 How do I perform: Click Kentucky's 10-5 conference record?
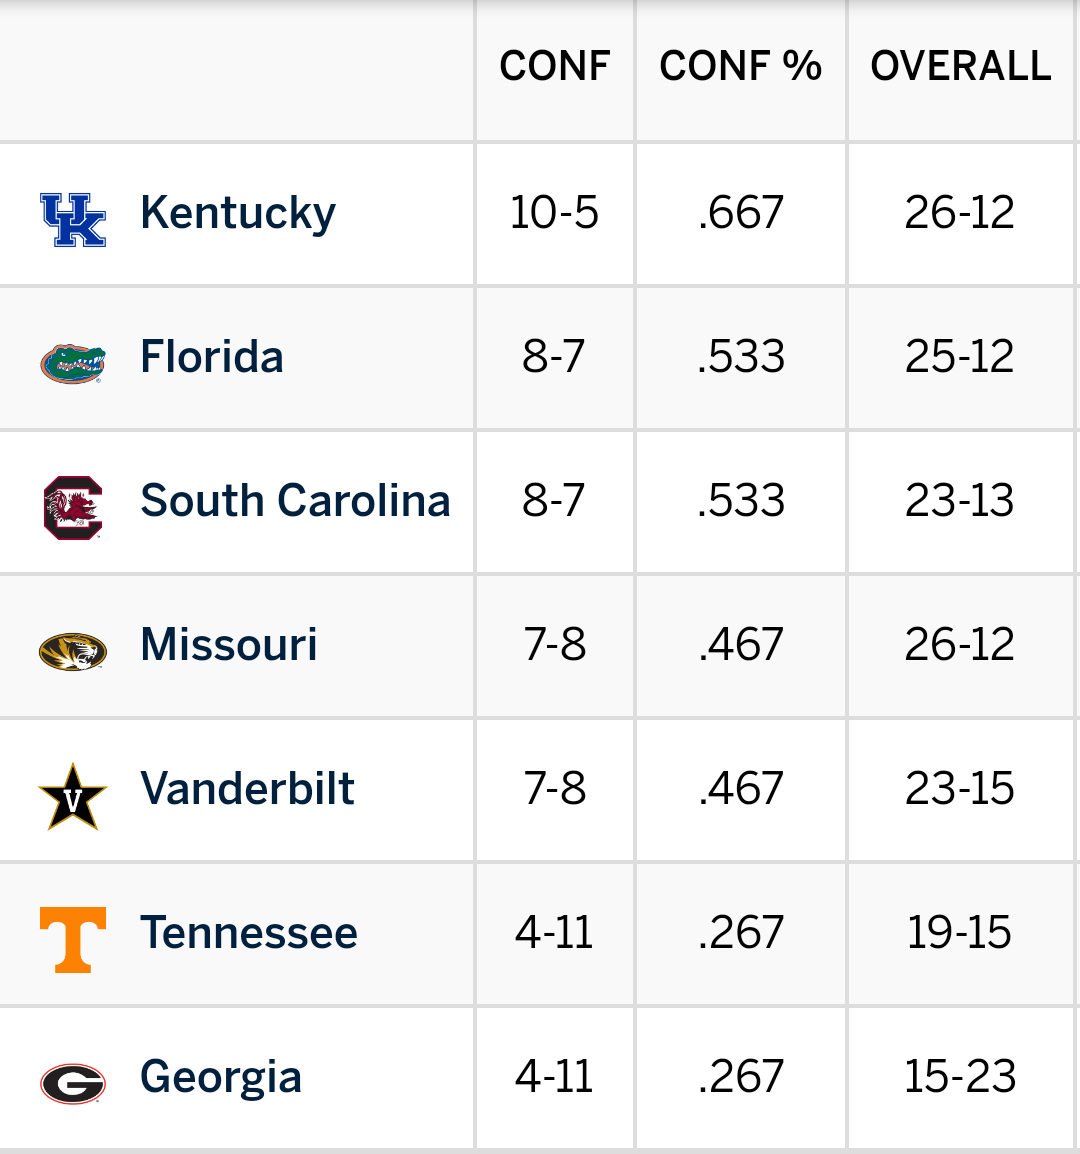tap(555, 213)
